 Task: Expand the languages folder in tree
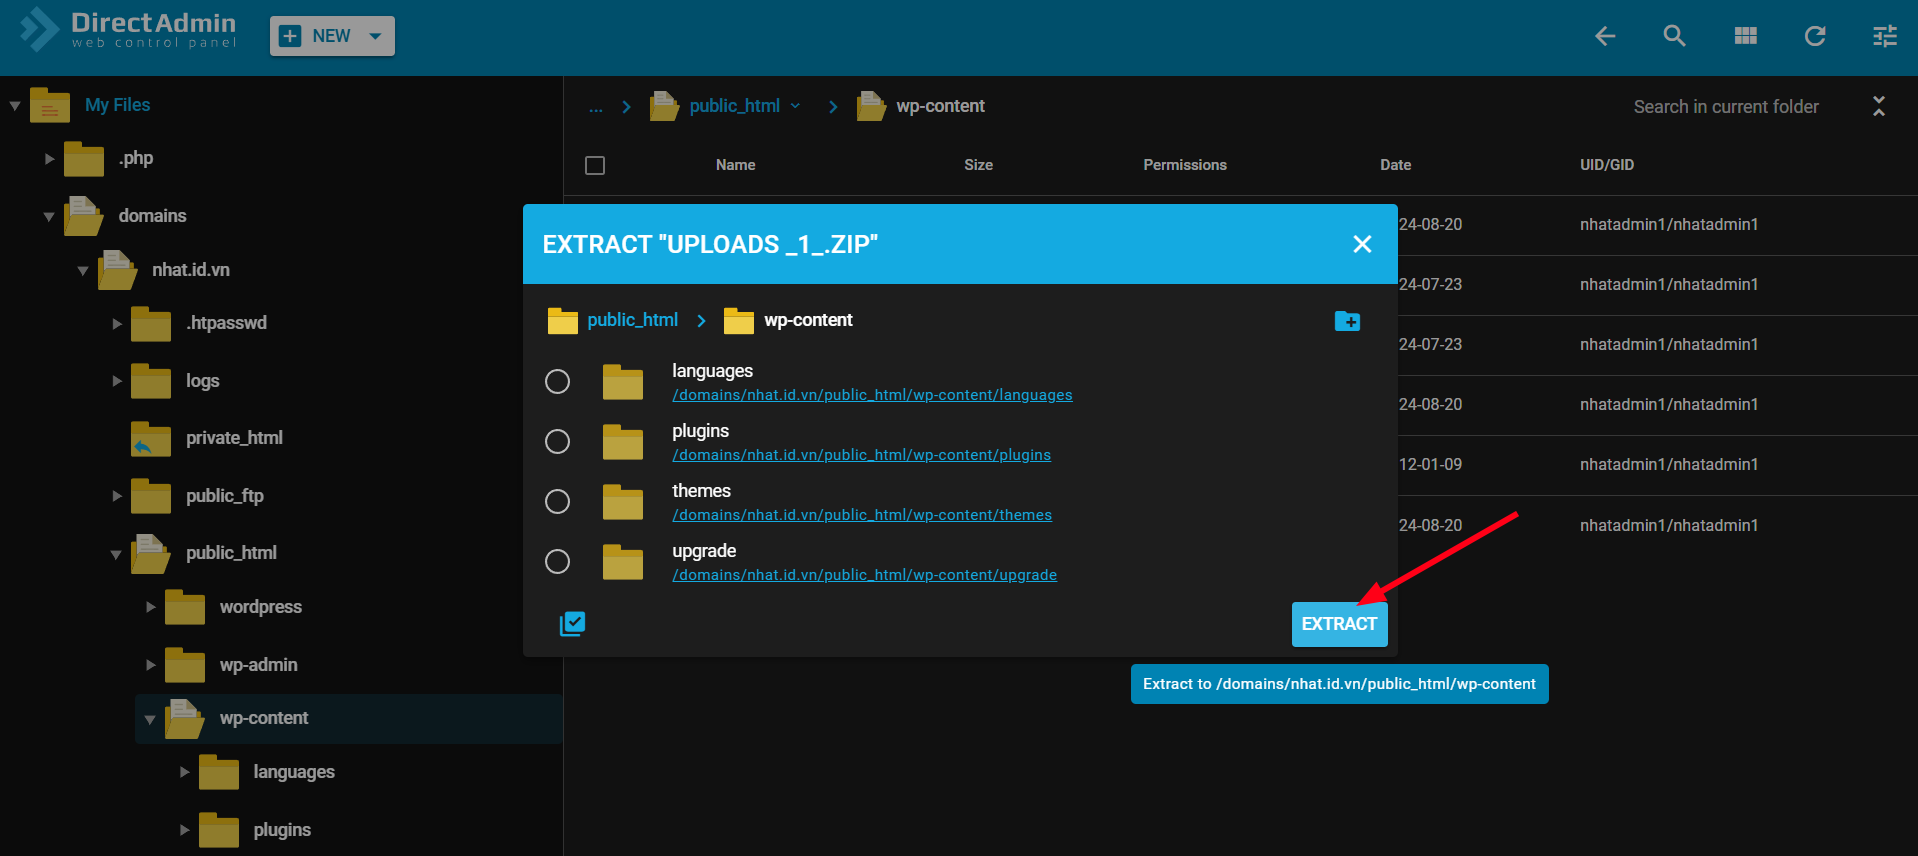(x=185, y=772)
